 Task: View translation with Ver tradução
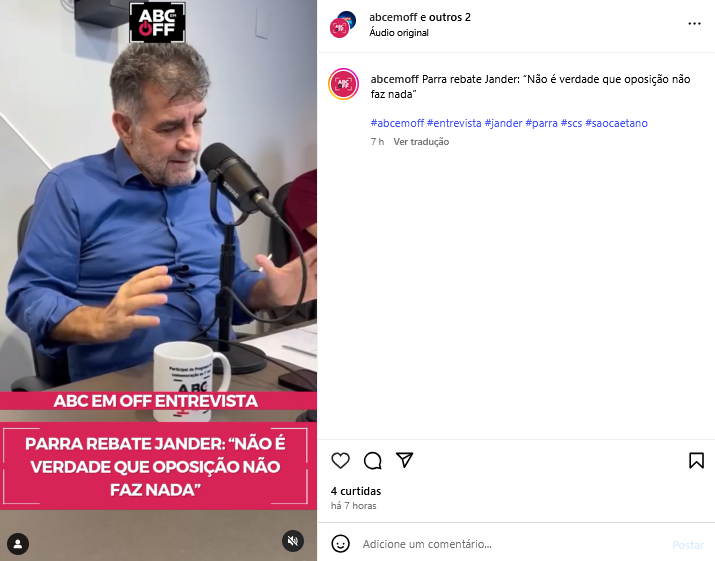[421, 142]
